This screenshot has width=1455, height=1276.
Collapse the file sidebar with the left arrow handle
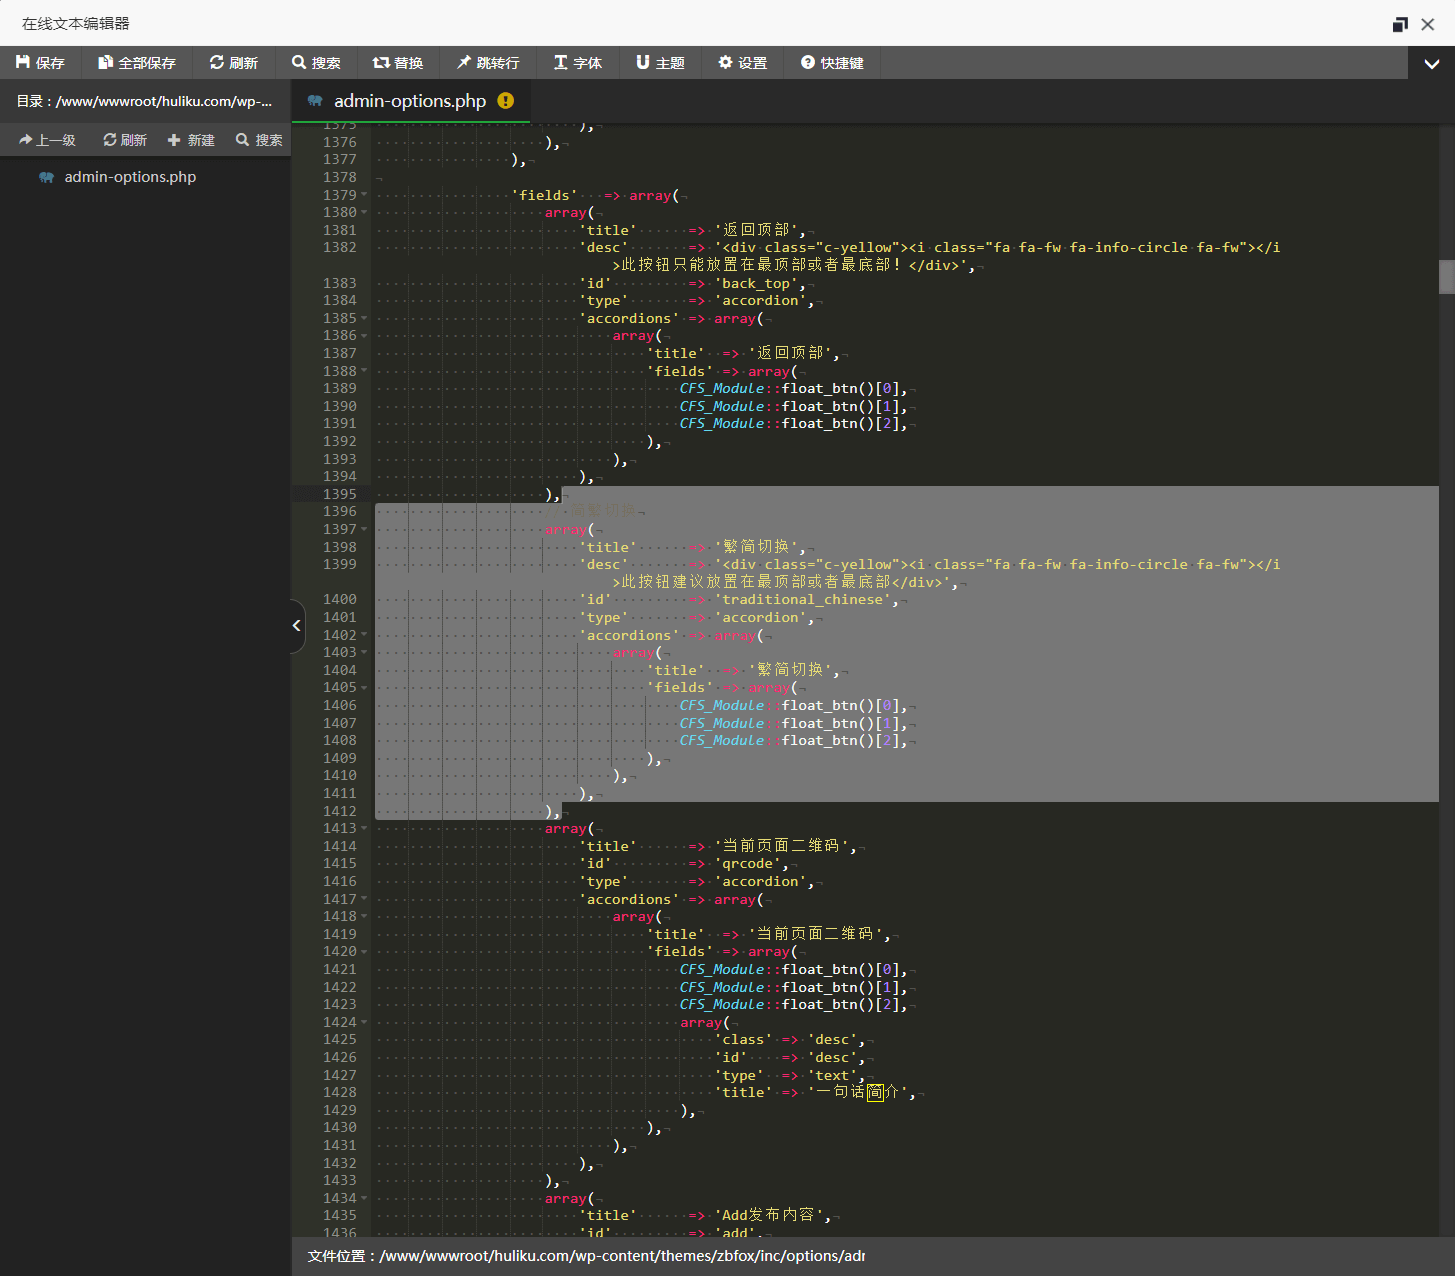296,626
